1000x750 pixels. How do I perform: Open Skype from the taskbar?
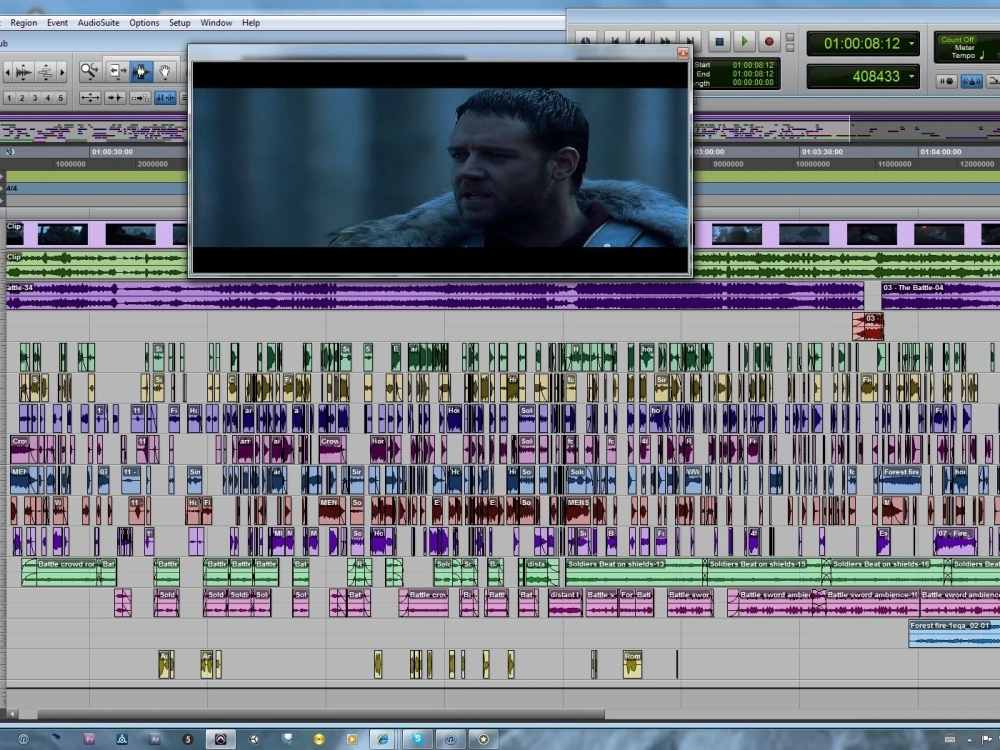pos(418,739)
